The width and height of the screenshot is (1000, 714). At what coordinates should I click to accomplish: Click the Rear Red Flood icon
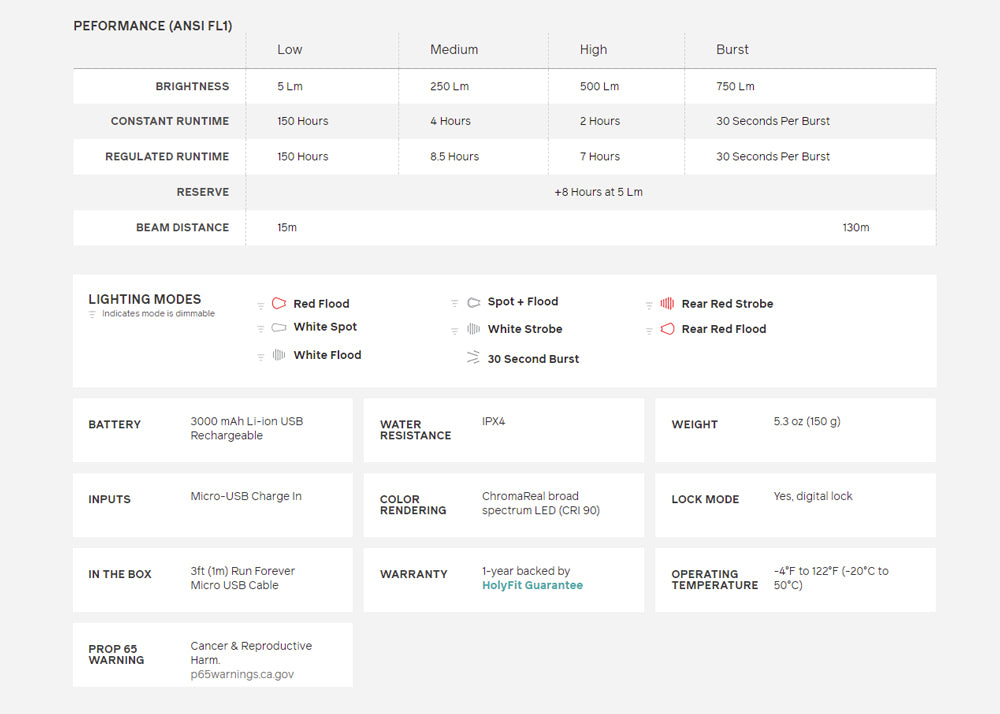pyautogui.click(x=667, y=329)
